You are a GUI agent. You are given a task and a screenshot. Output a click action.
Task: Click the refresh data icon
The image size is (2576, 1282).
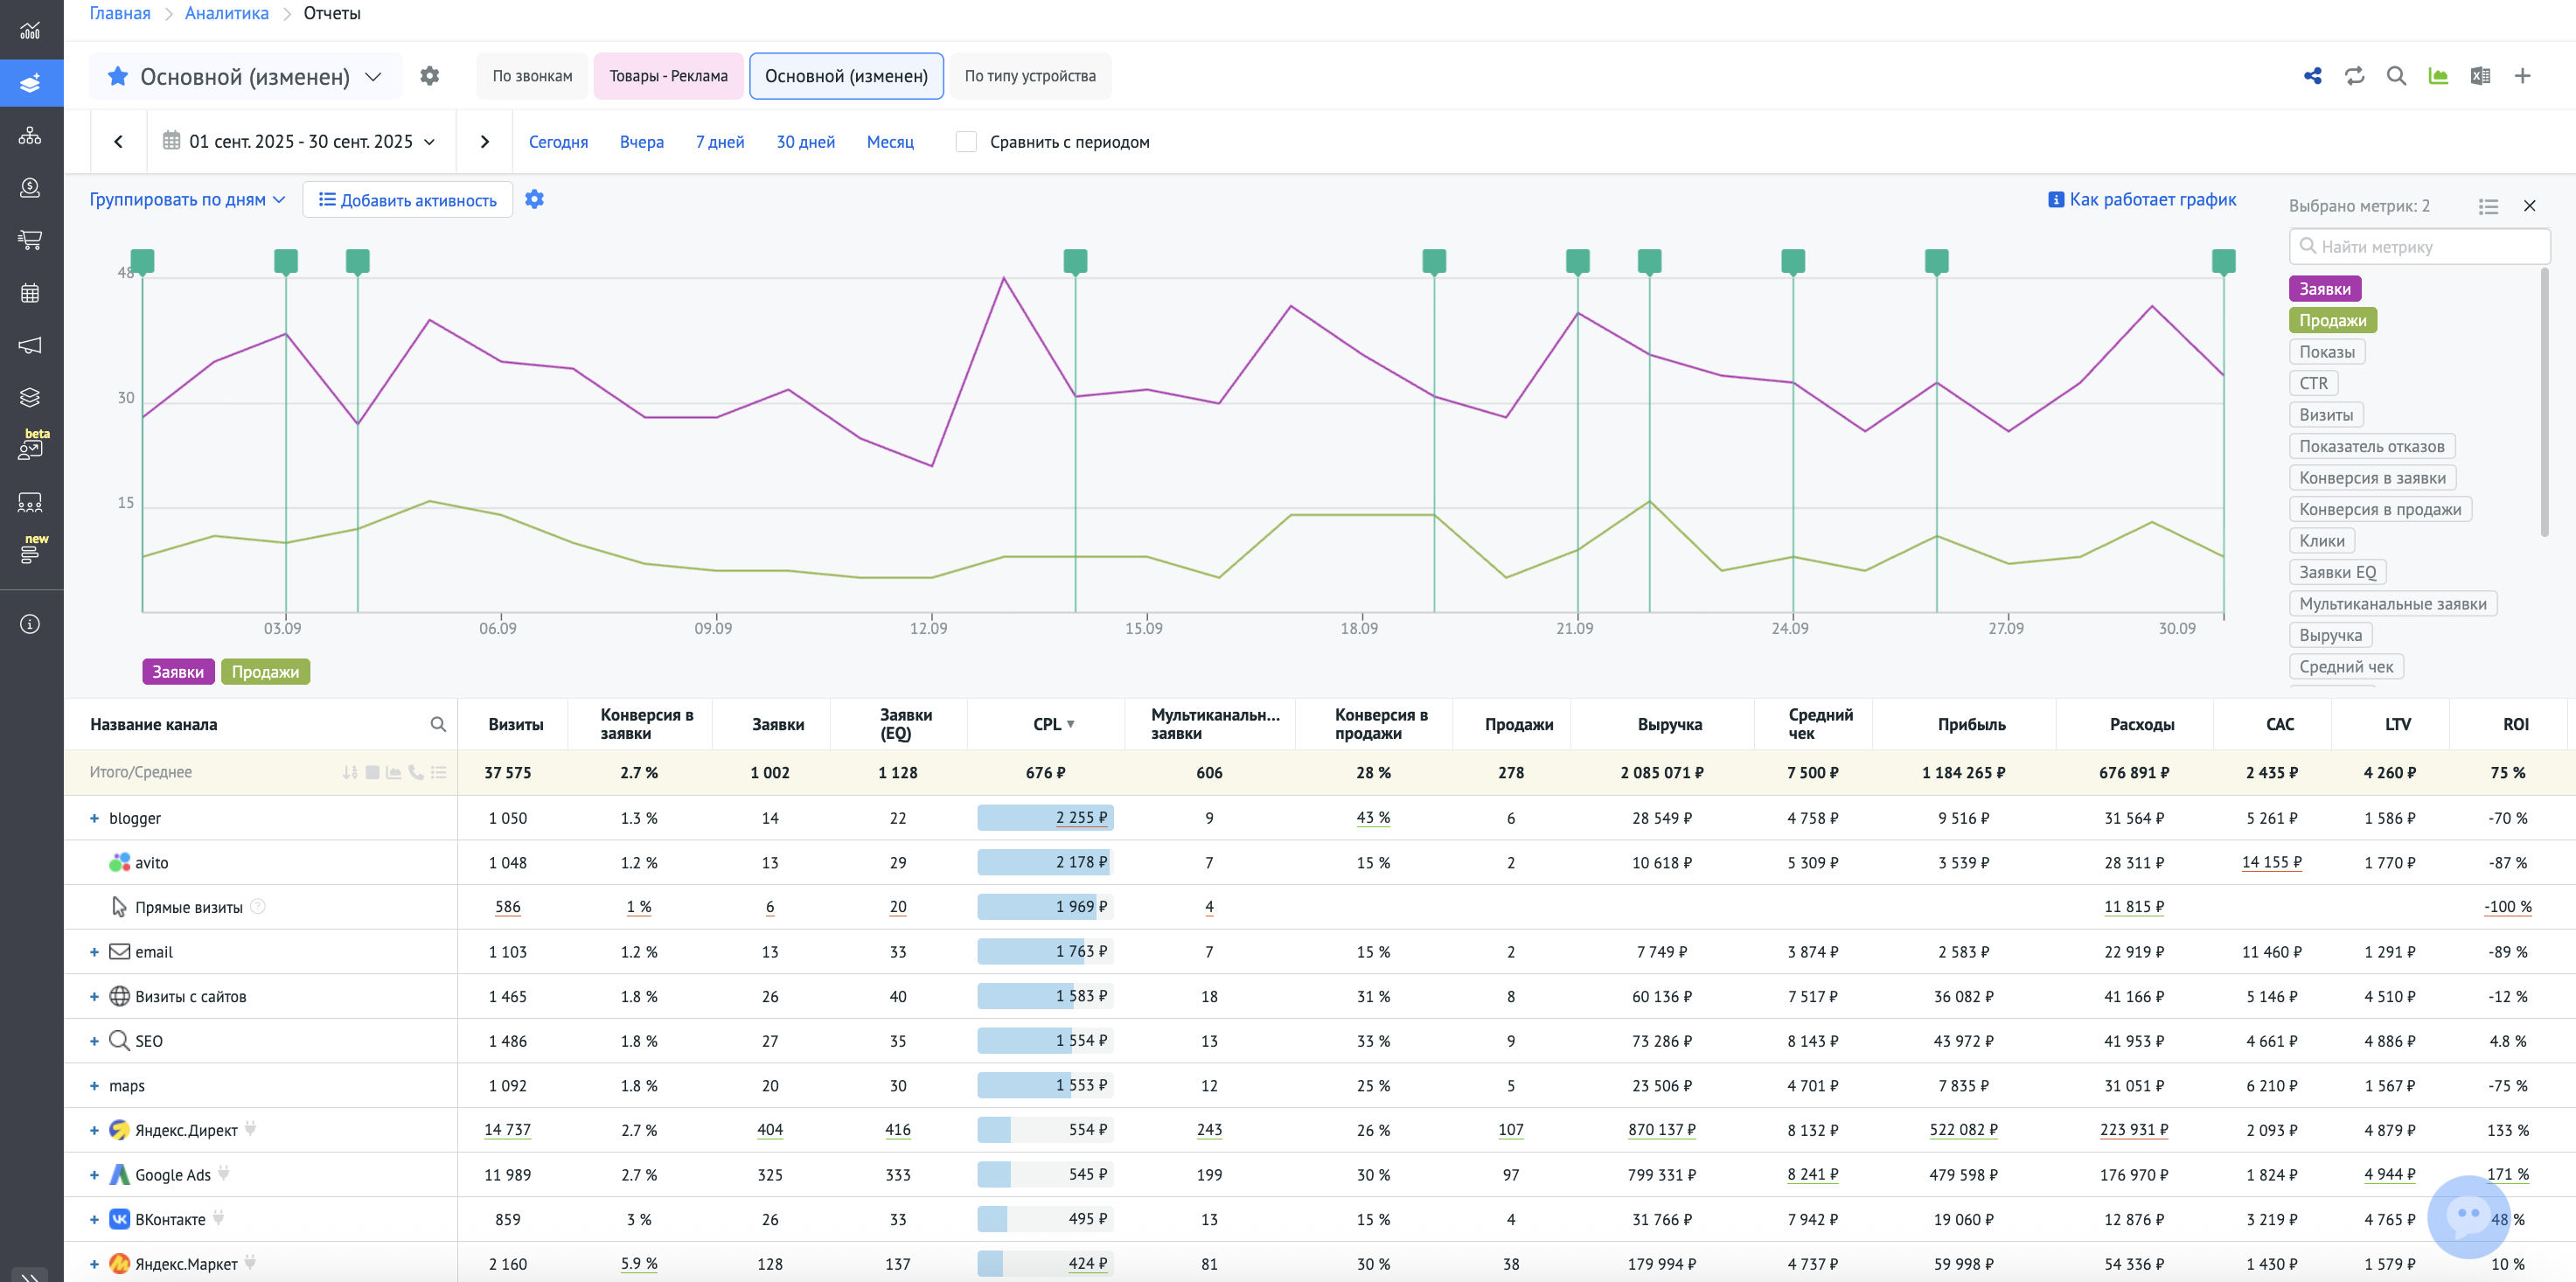click(x=2354, y=76)
